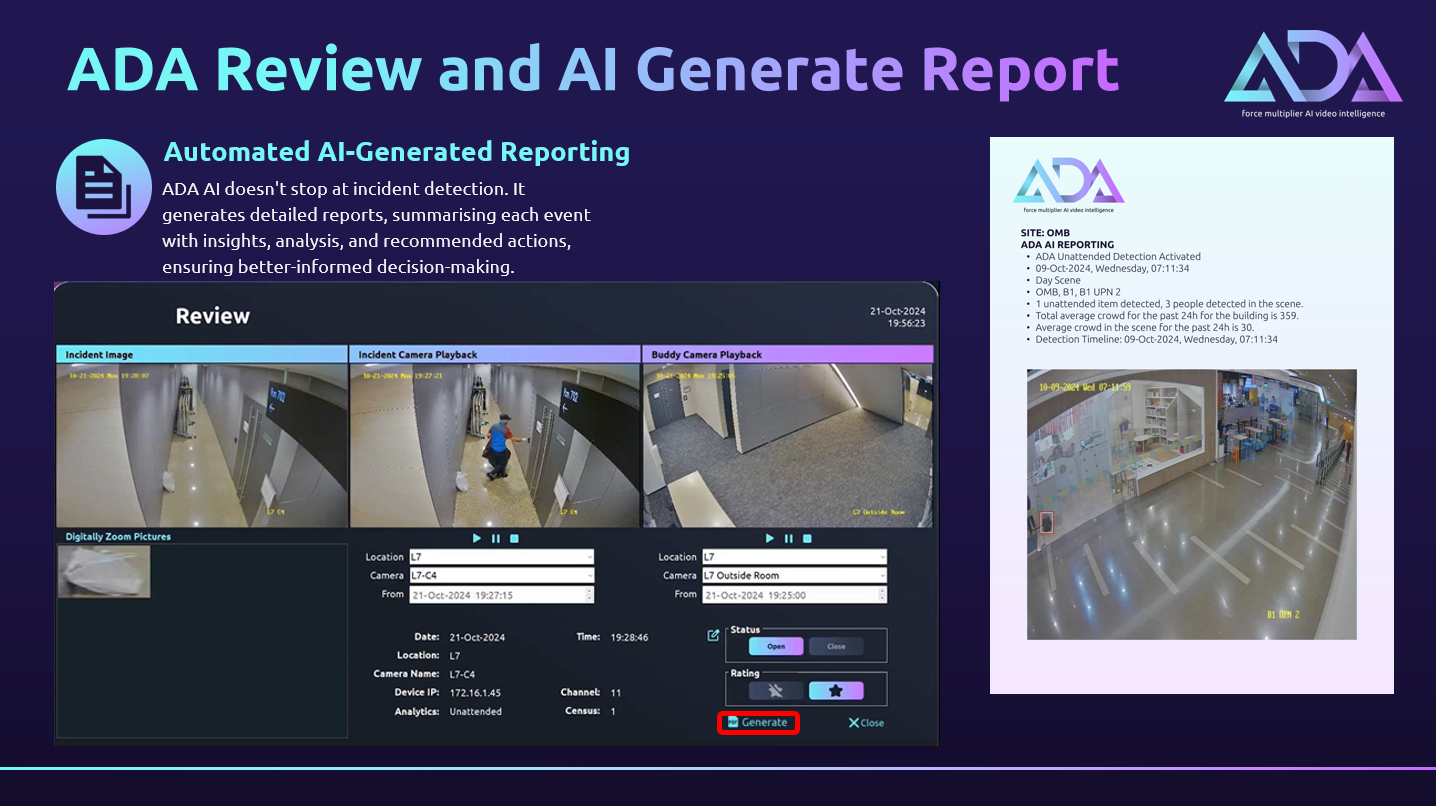Image resolution: width=1436 pixels, height=806 pixels.
Task: Click the ADA logo at slide top right
Action: click(x=1313, y=73)
